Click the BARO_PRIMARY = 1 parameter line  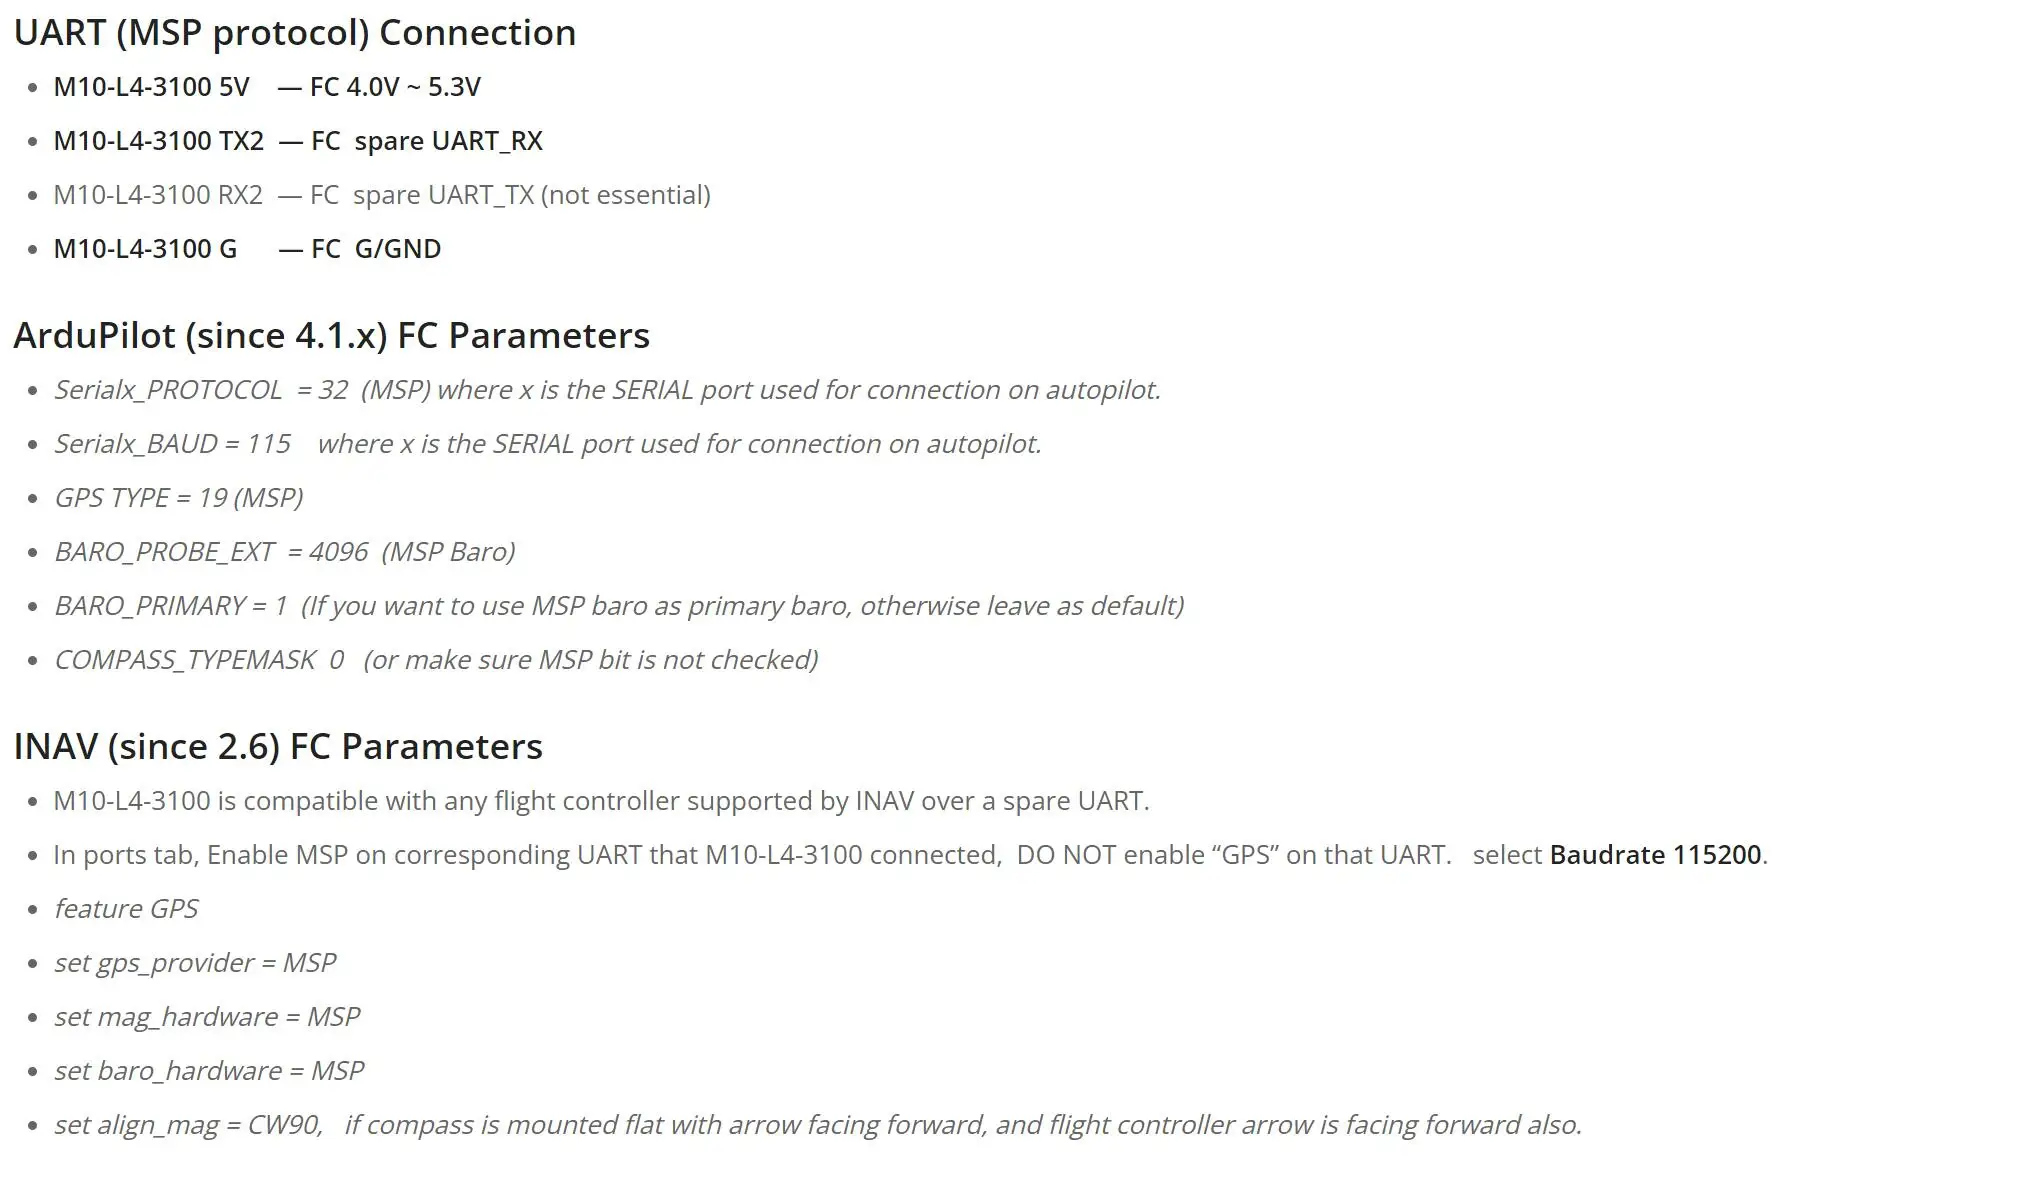618,606
